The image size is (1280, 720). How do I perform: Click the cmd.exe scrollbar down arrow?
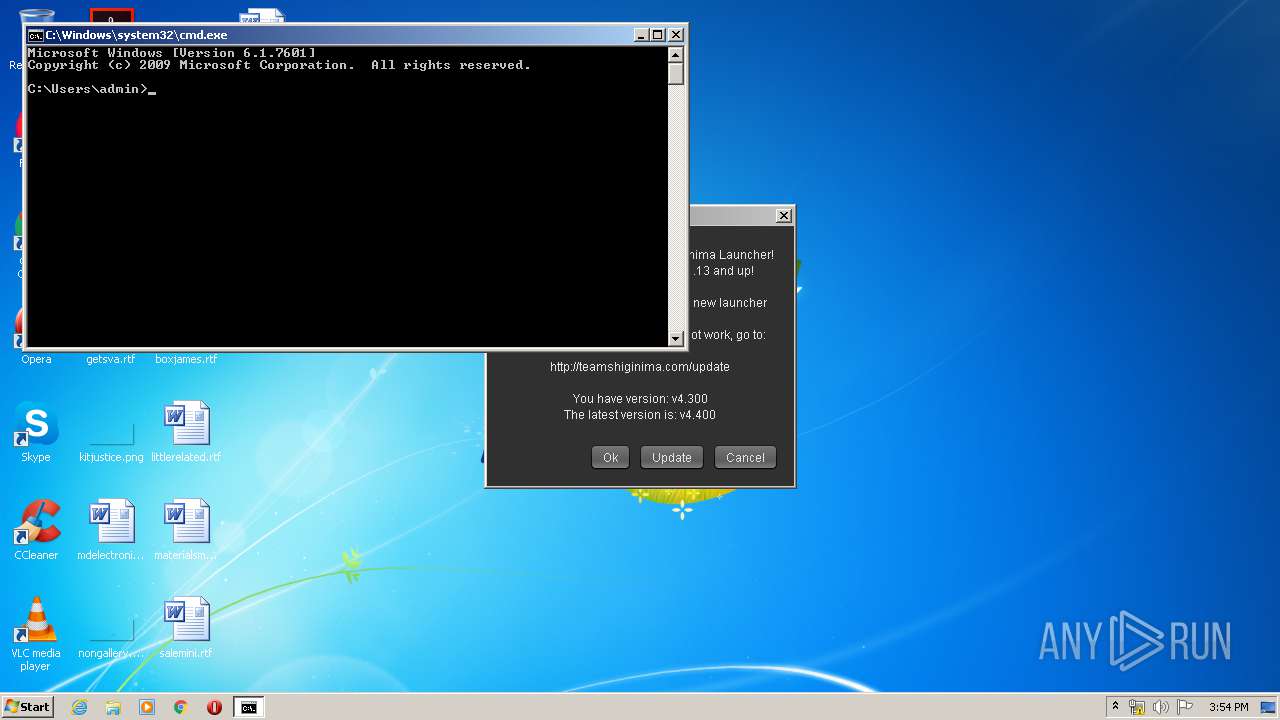tap(676, 338)
